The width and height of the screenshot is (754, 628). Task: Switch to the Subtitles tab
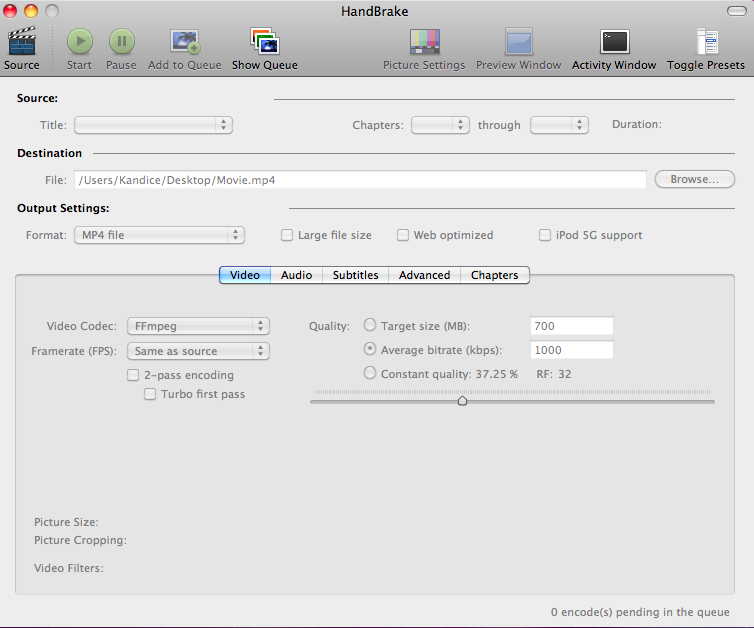pos(355,275)
